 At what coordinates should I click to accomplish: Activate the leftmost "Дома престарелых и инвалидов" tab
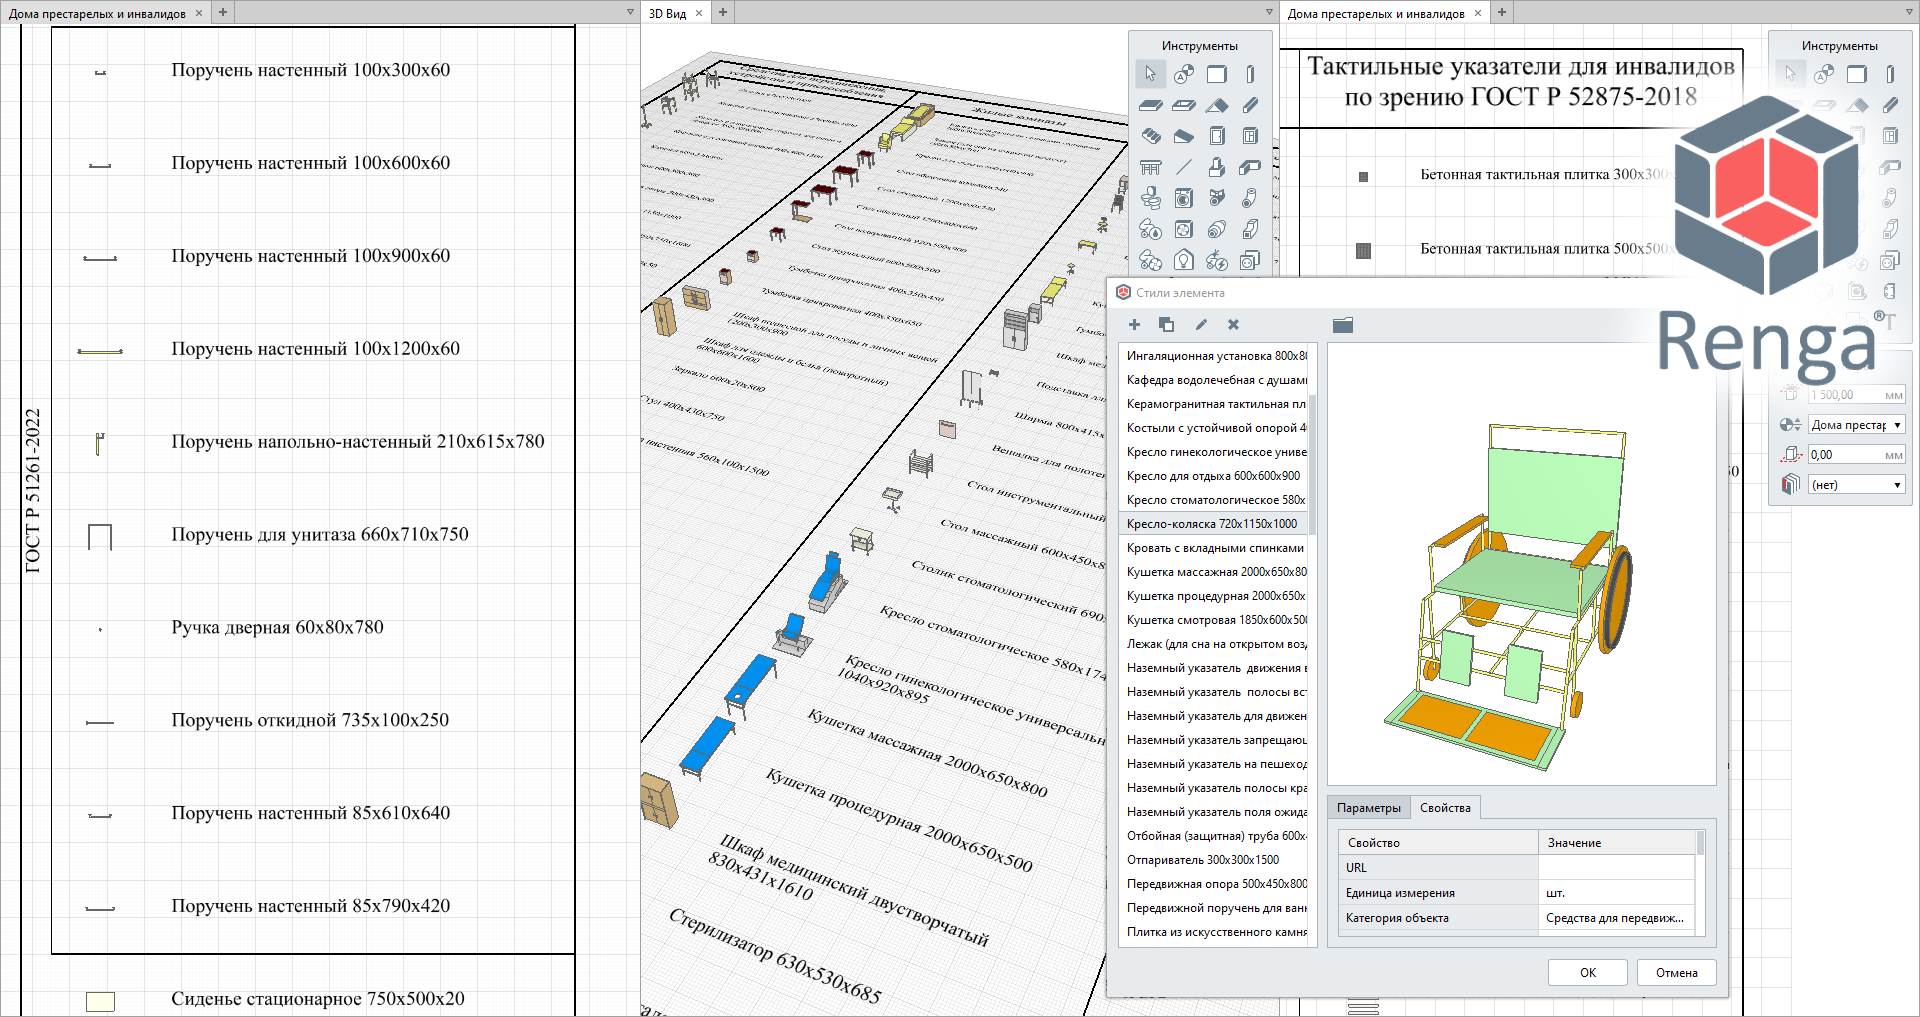click(97, 13)
